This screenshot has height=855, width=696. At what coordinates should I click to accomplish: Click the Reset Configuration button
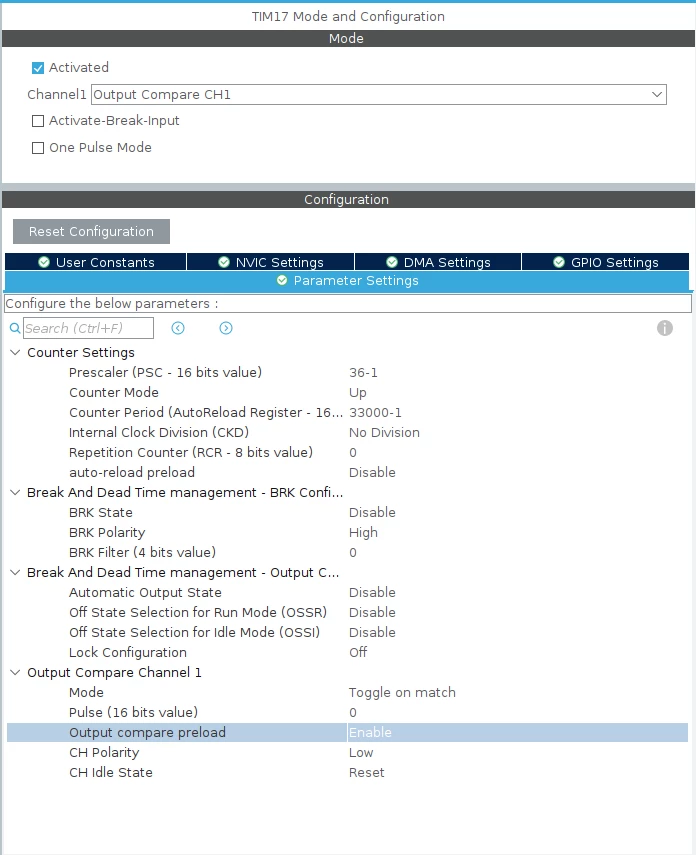(x=91, y=232)
